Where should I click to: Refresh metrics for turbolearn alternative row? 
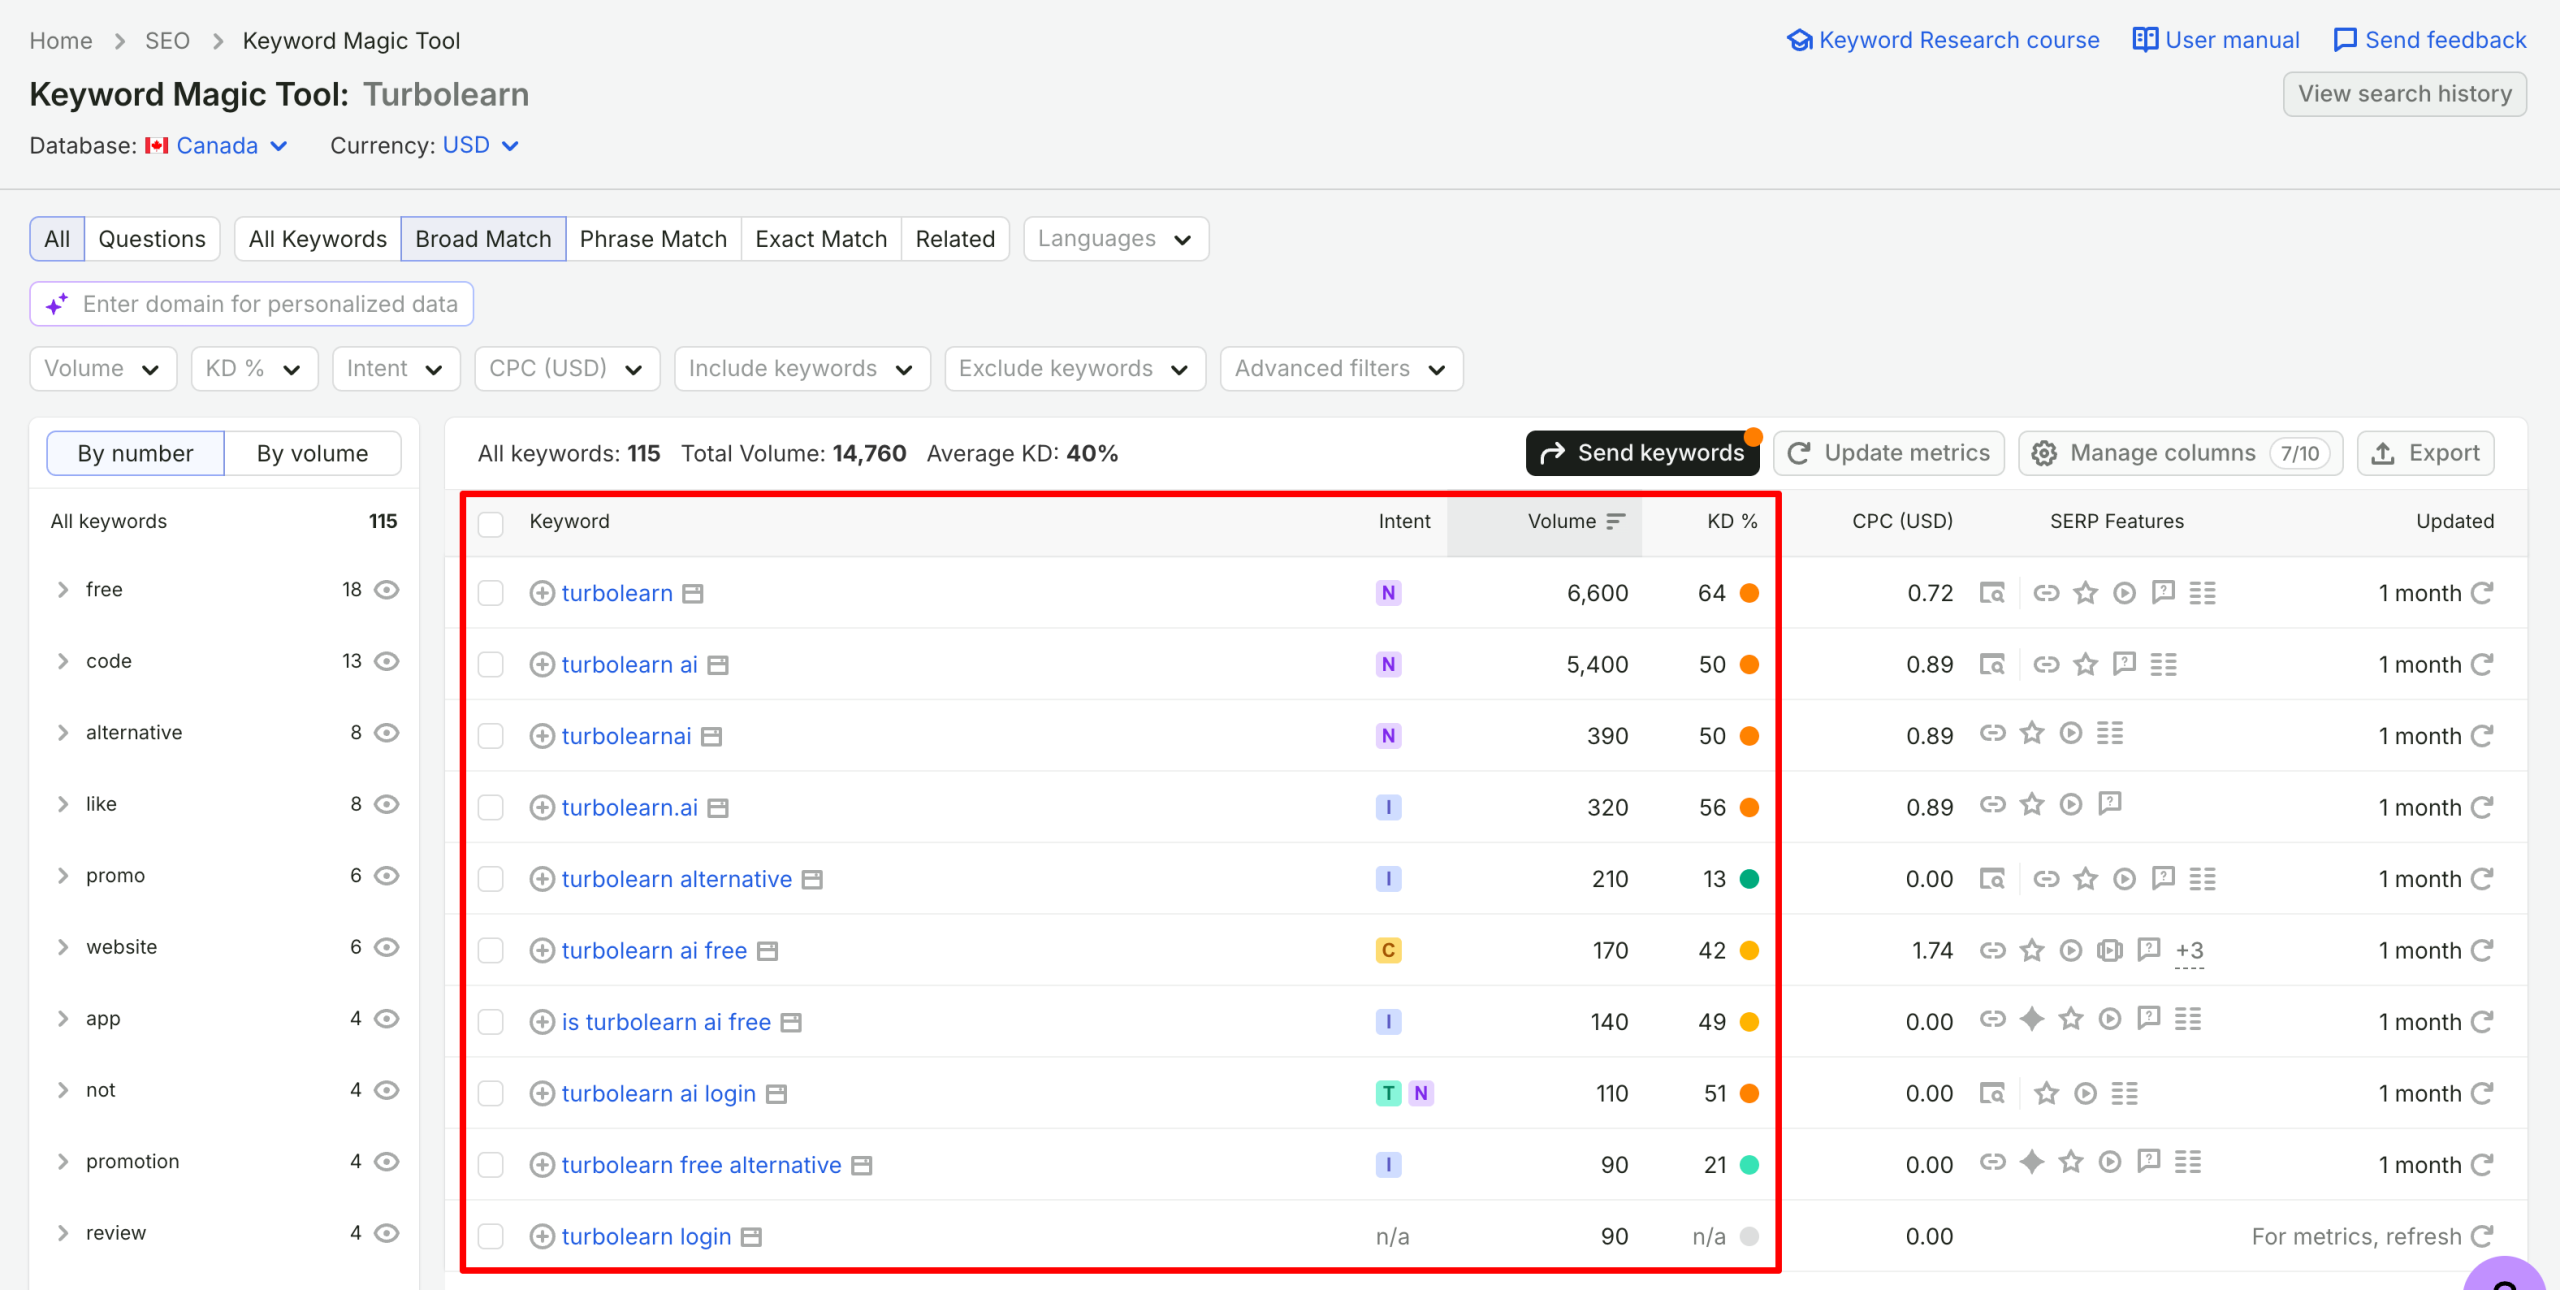click(x=2482, y=879)
